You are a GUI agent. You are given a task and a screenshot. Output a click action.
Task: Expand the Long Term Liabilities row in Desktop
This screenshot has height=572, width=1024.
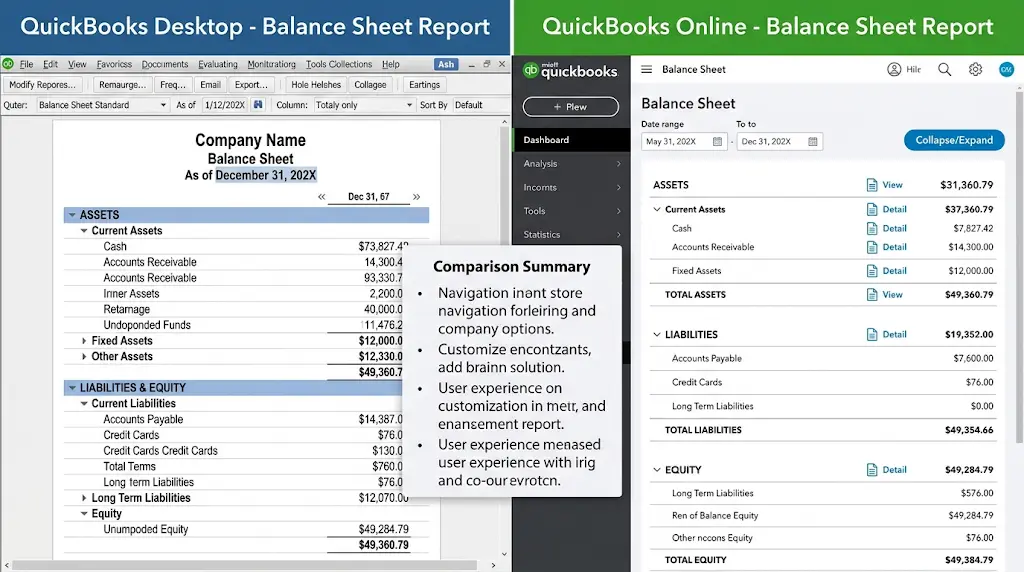(x=84, y=498)
